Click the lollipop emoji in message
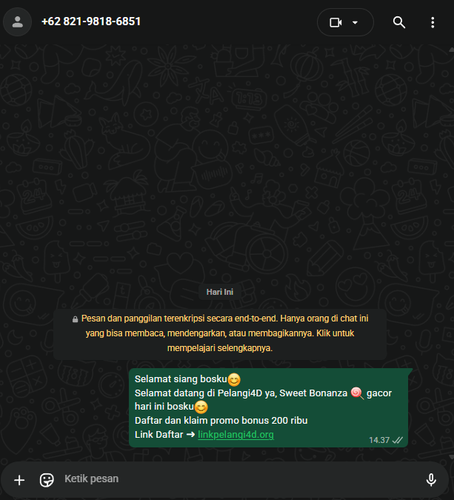Viewport: 454px width, 500px height. [357, 393]
